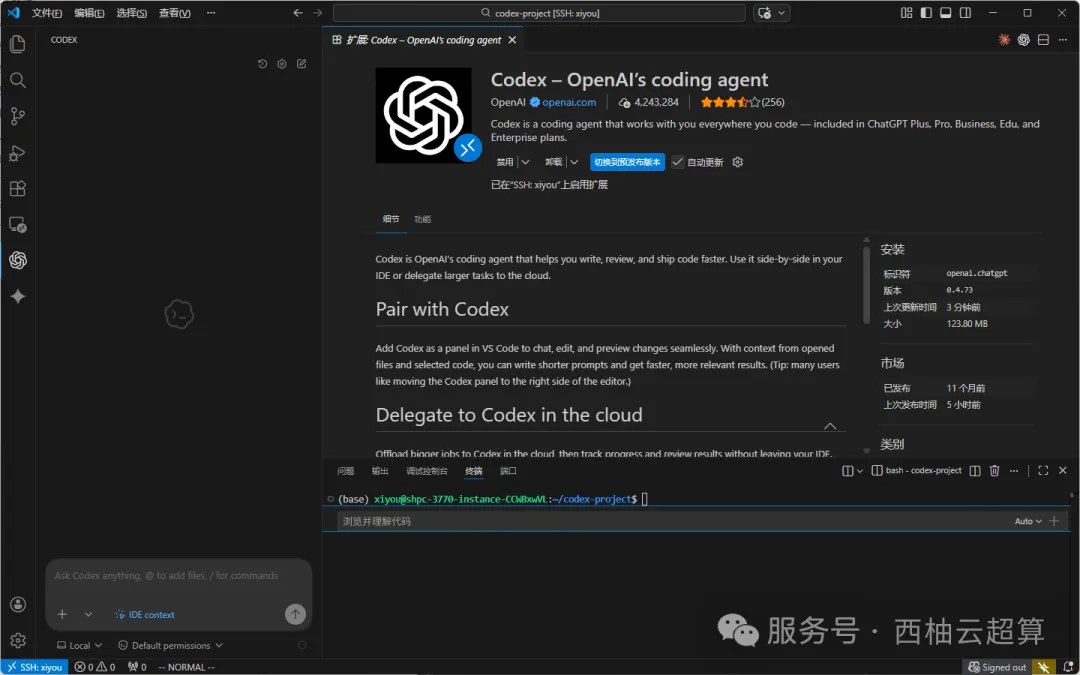The height and width of the screenshot is (675, 1080).
Task: Add attachment with plus icon in Codex input
Action: [x=62, y=614]
